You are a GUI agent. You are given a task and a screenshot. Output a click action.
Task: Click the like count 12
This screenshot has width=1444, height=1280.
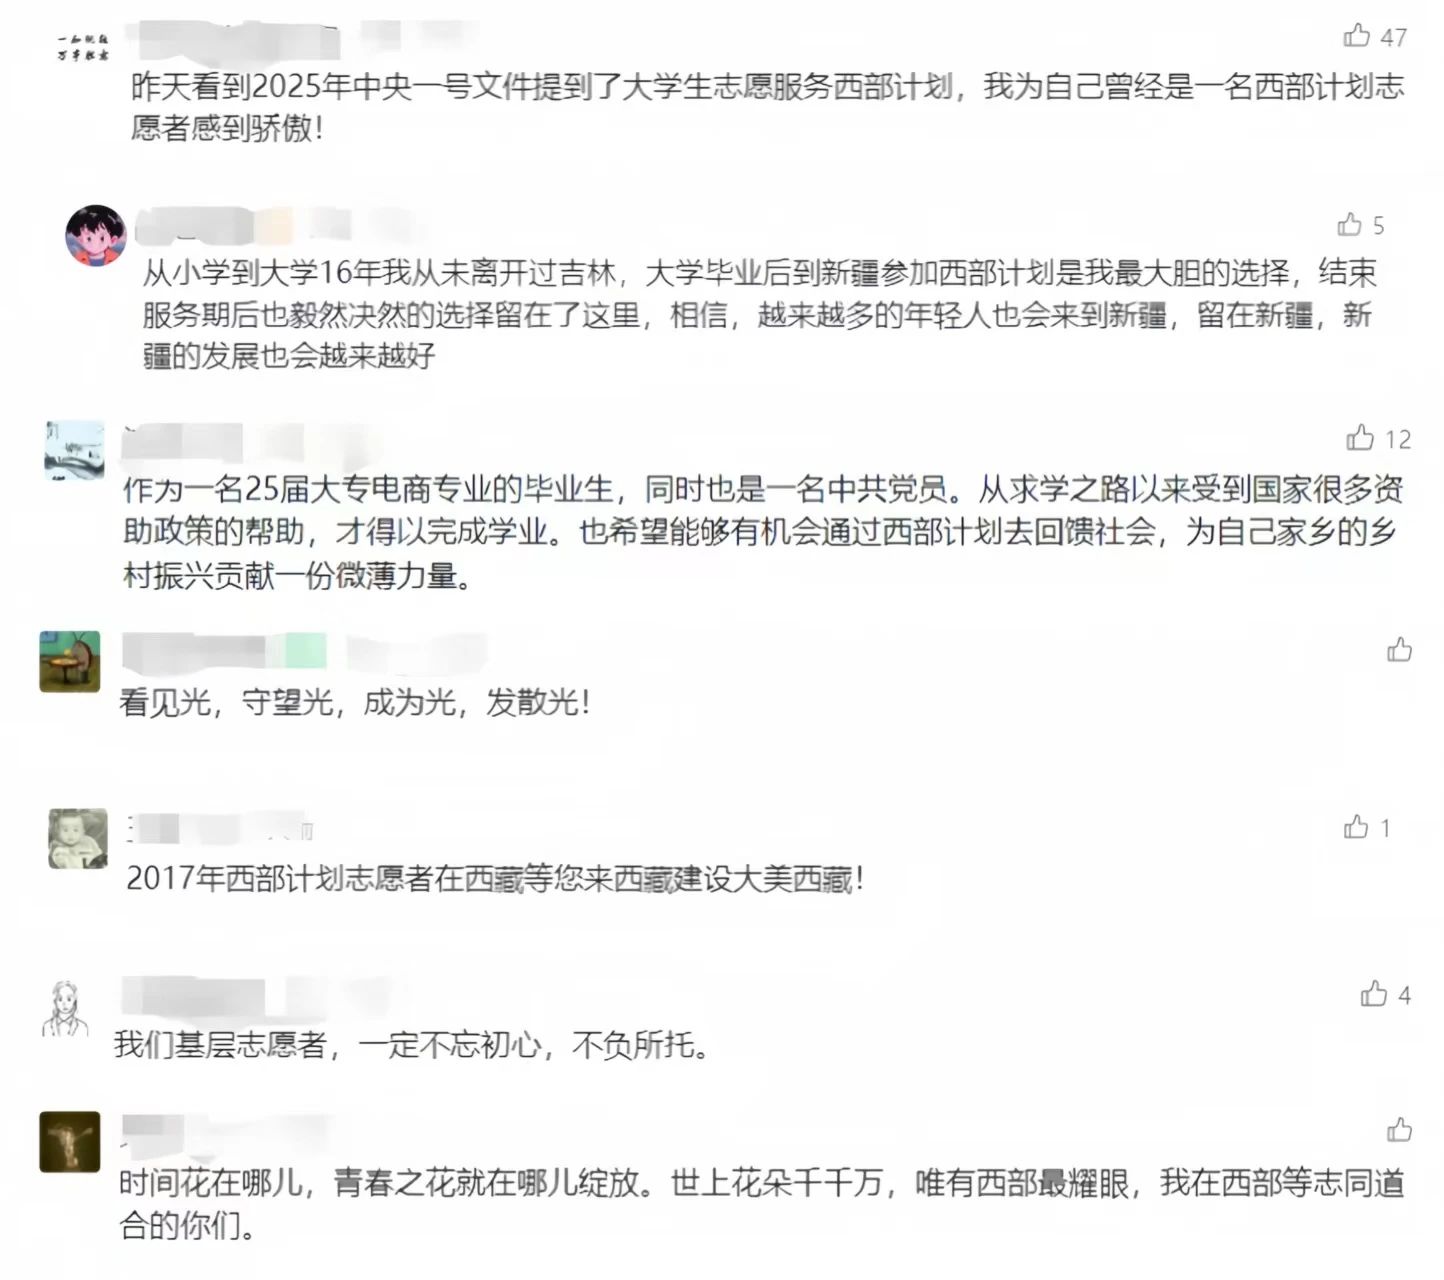coord(1398,439)
